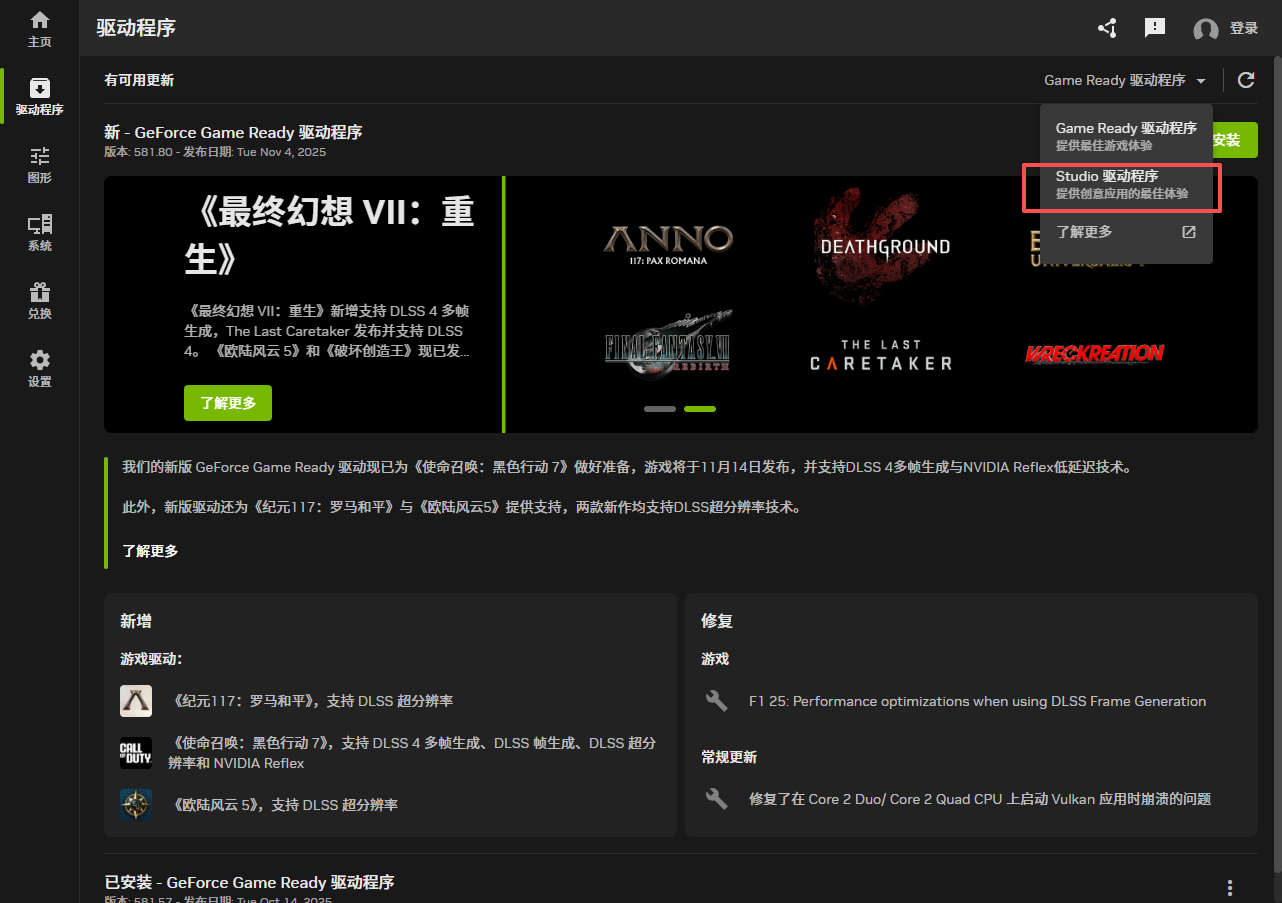The height and width of the screenshot is (903, 1282).
Task: Select the second green slide indicator
Action: pyautogui.click(x=700, y=408)
